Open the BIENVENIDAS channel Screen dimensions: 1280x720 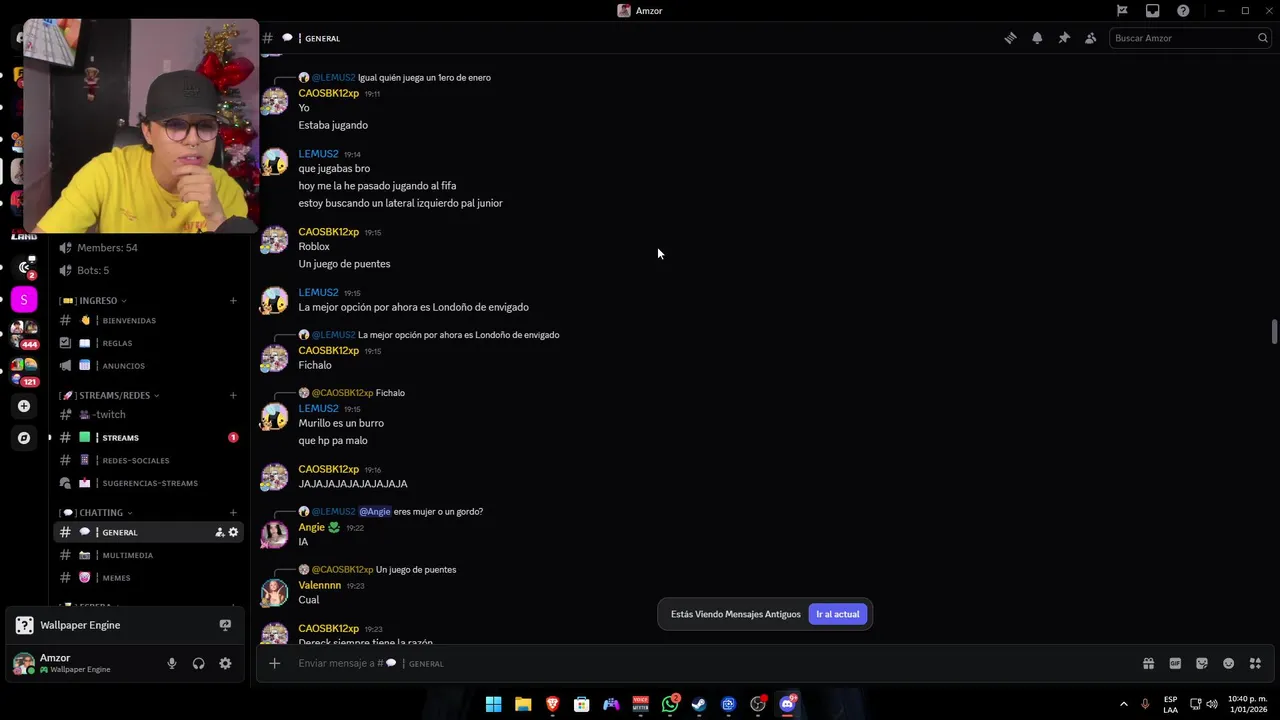point(148,320)
